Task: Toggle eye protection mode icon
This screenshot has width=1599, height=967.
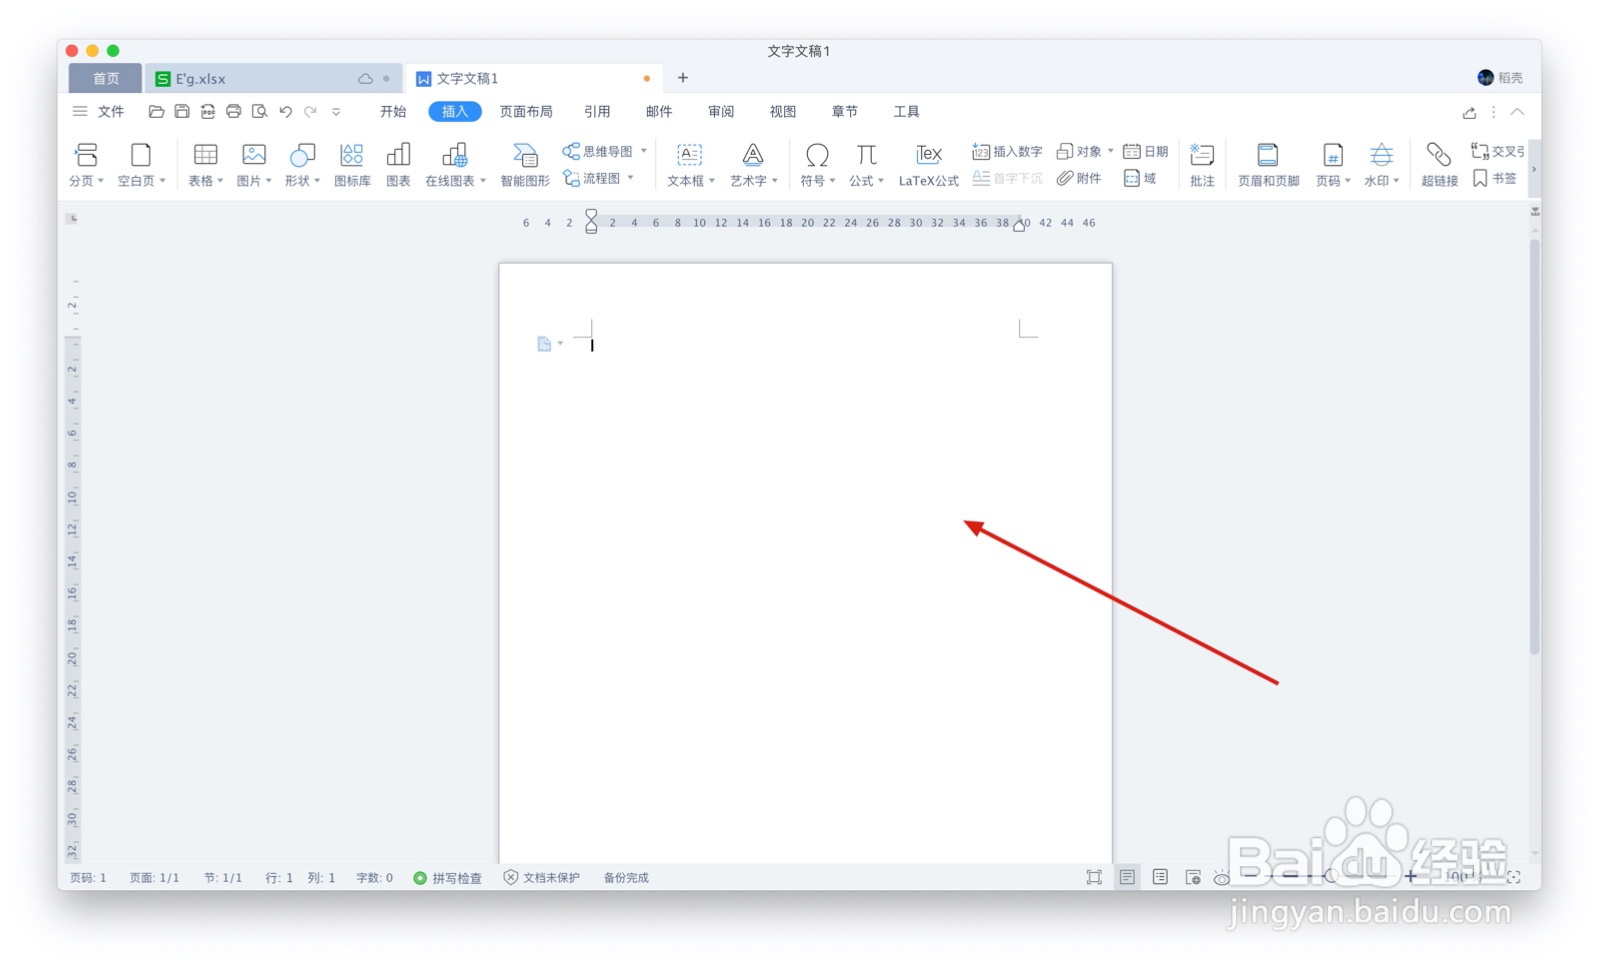Action: [1222, 878]
